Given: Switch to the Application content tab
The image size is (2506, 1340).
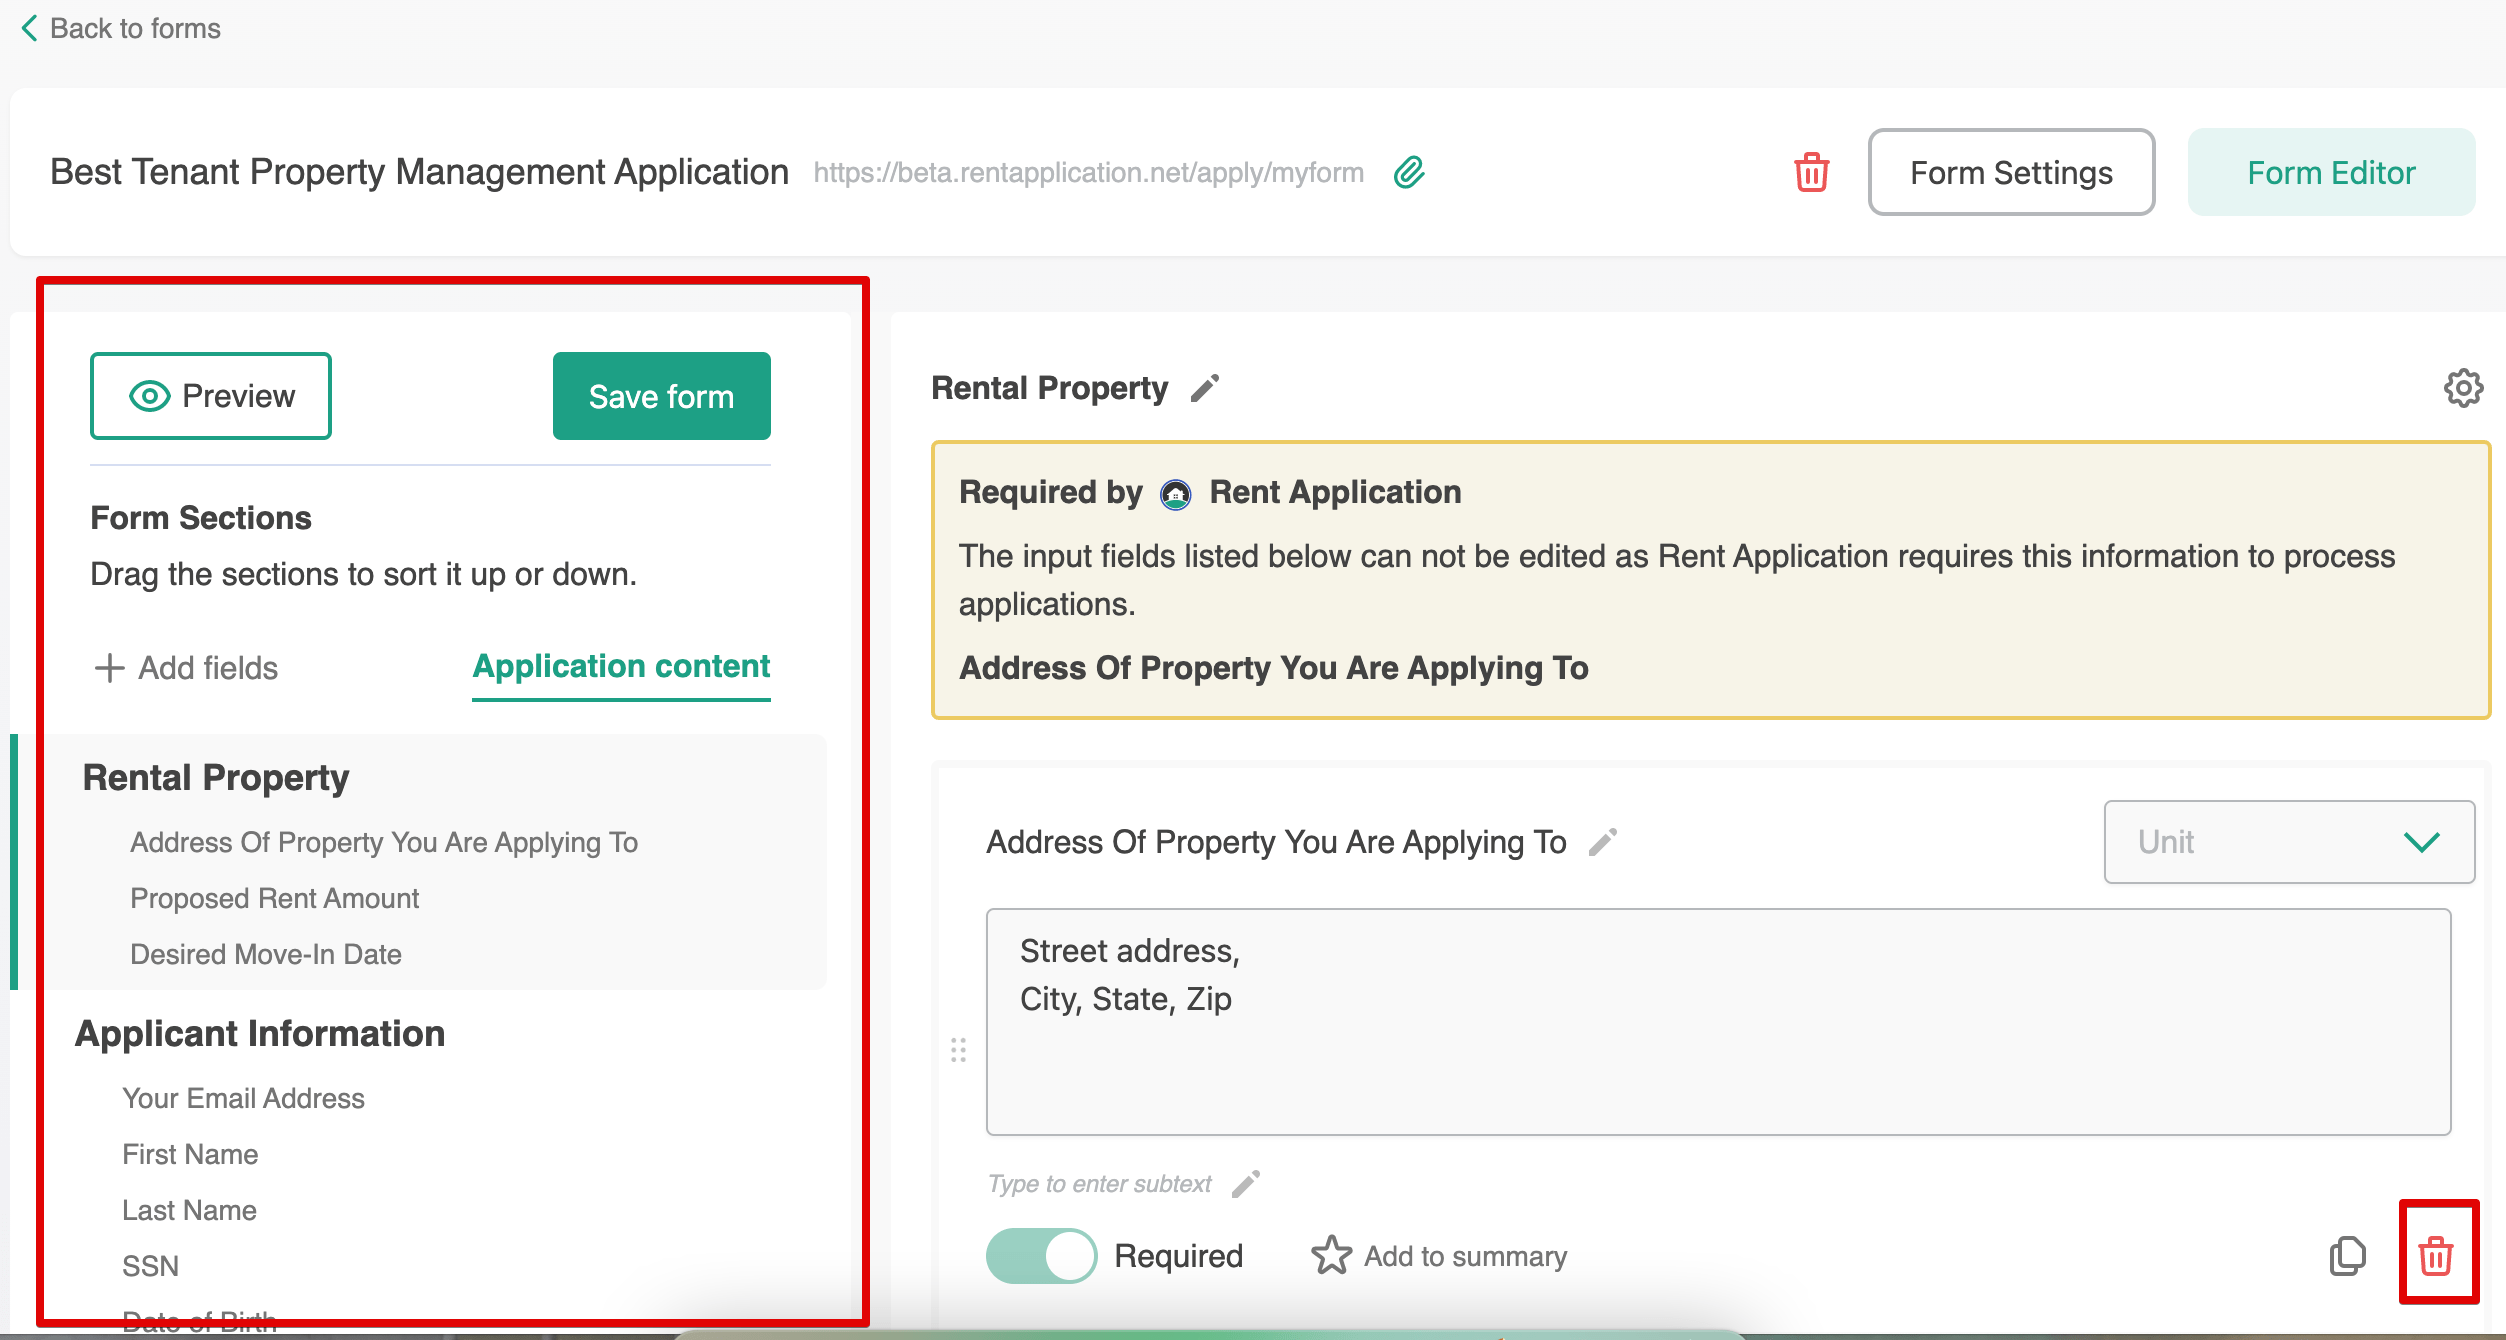Looking at the screenshot, I should pyautogui.click(x=621, y=666).
